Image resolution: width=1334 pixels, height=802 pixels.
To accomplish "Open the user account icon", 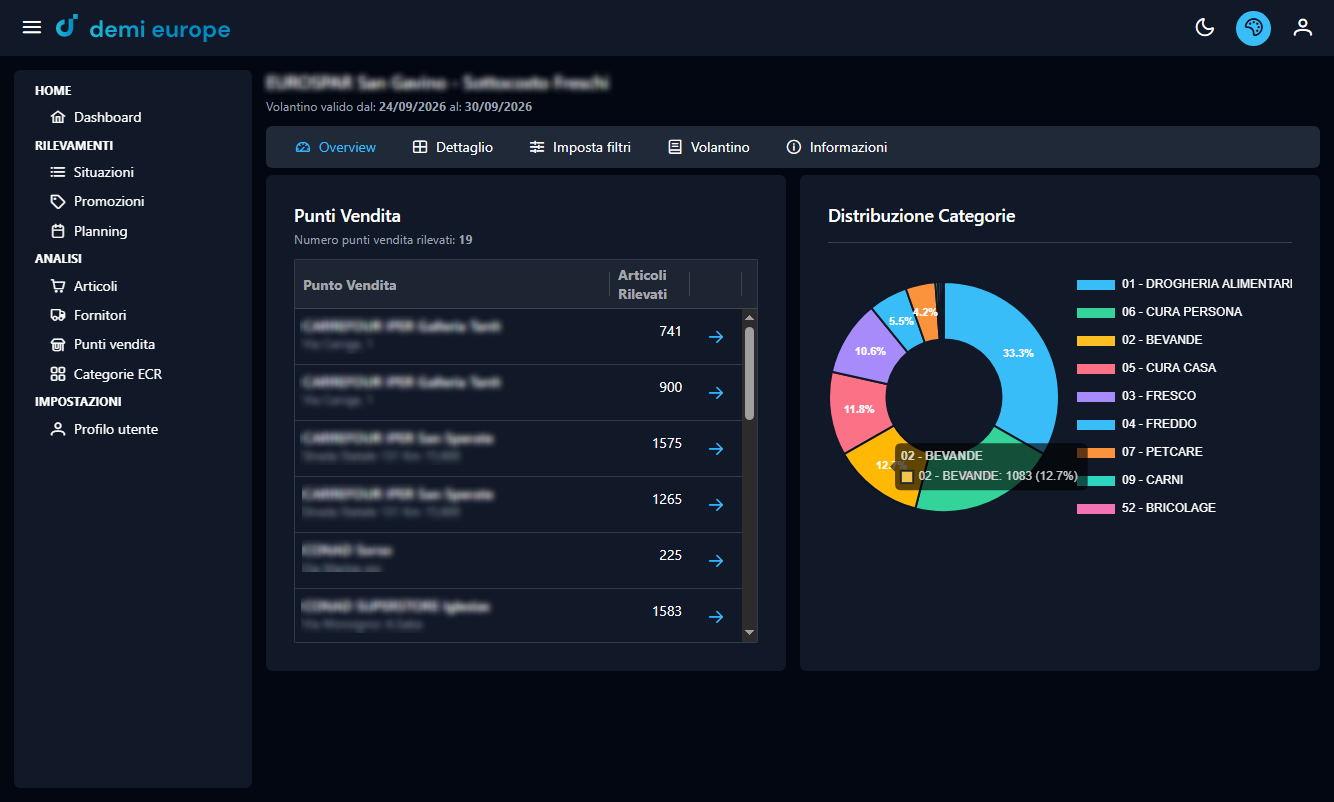I will pos(1302,28).
